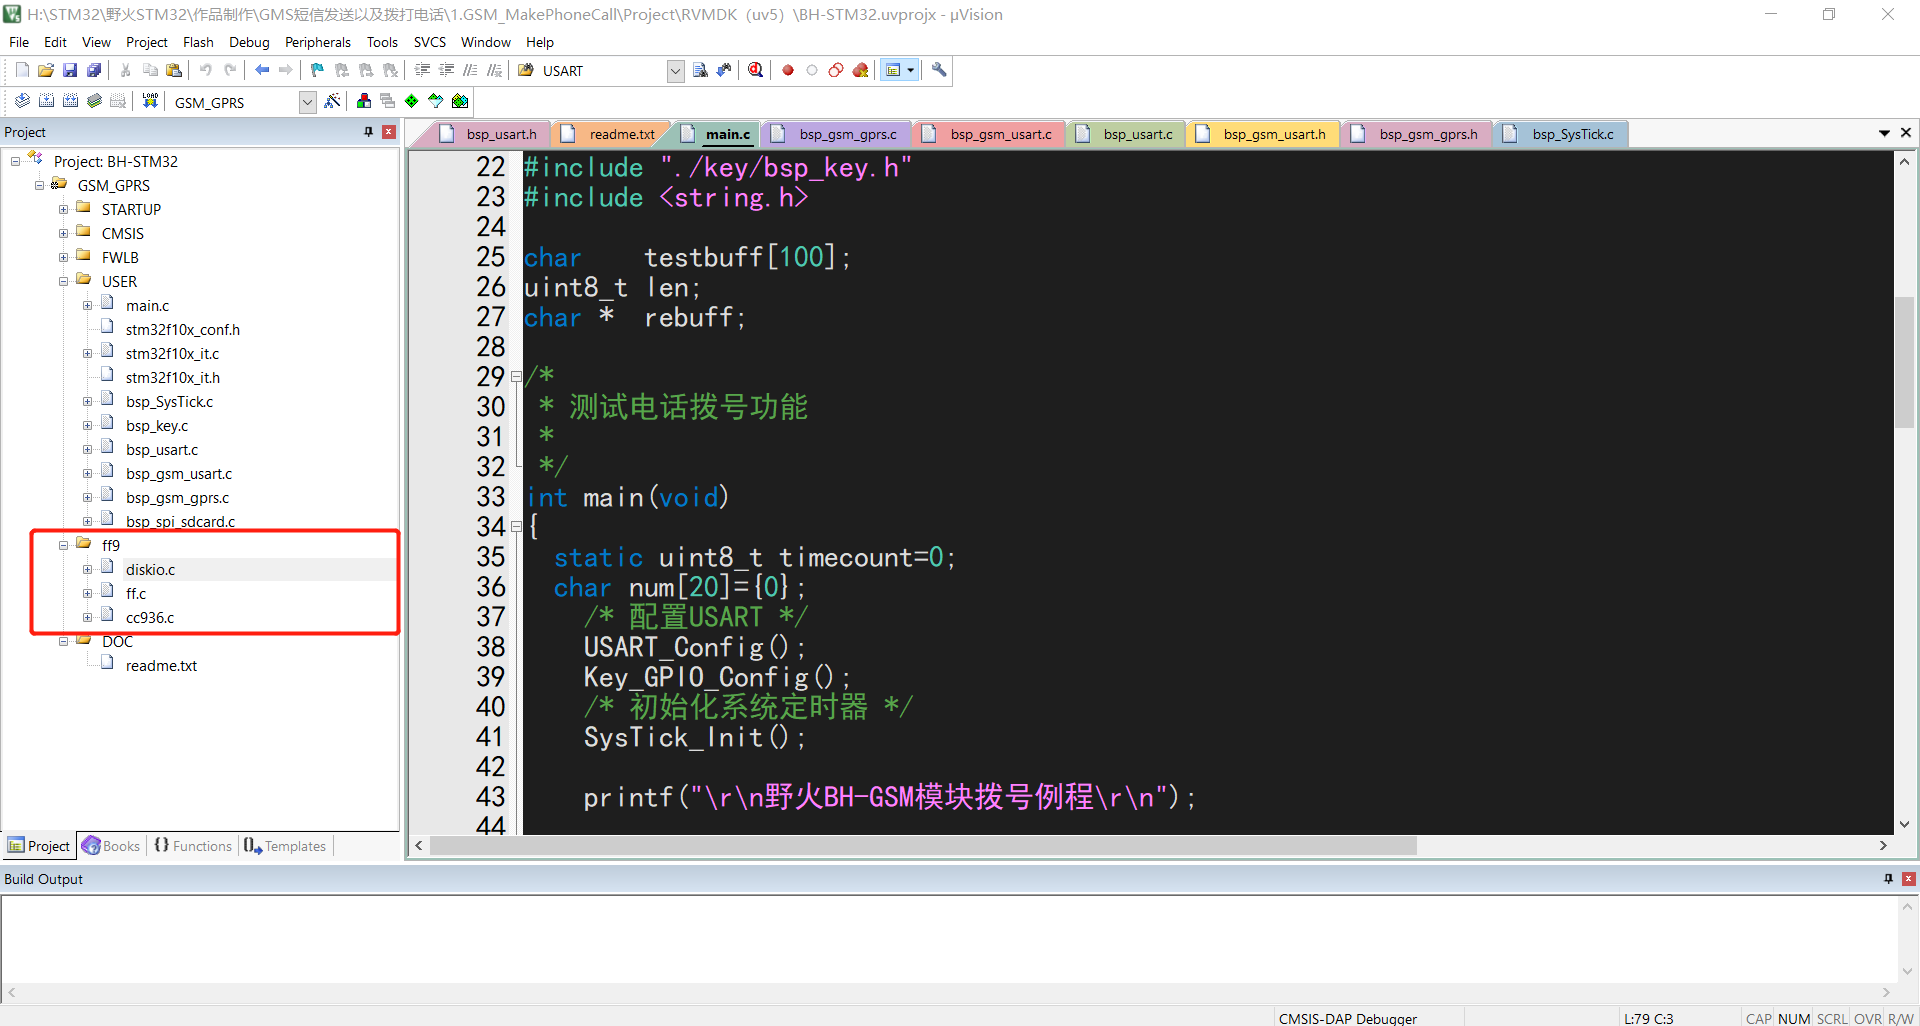Viewport: 1920px width, 1026px height.
Task: Open the Configuration wrench settings
Action: tap(939, 70)
